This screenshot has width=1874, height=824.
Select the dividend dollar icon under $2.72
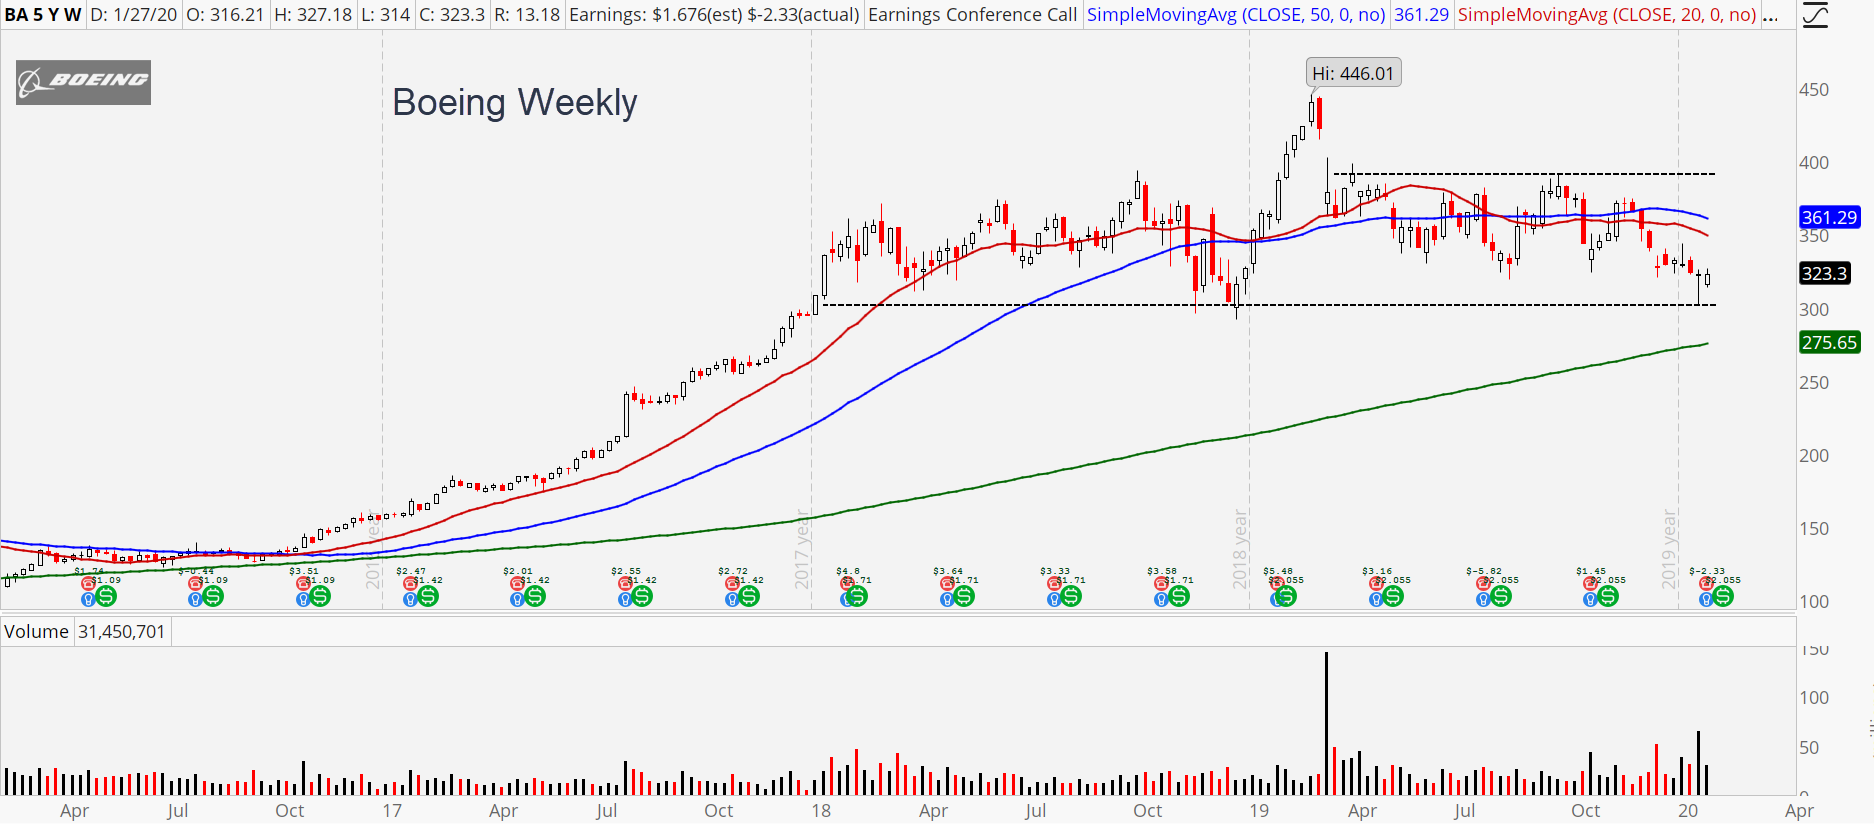749,597
